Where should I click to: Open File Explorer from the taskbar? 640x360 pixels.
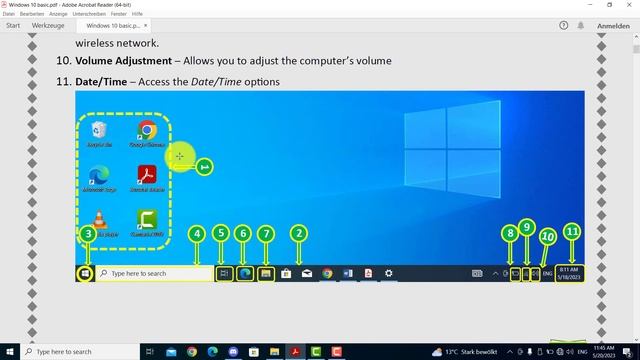coord(275,351)
